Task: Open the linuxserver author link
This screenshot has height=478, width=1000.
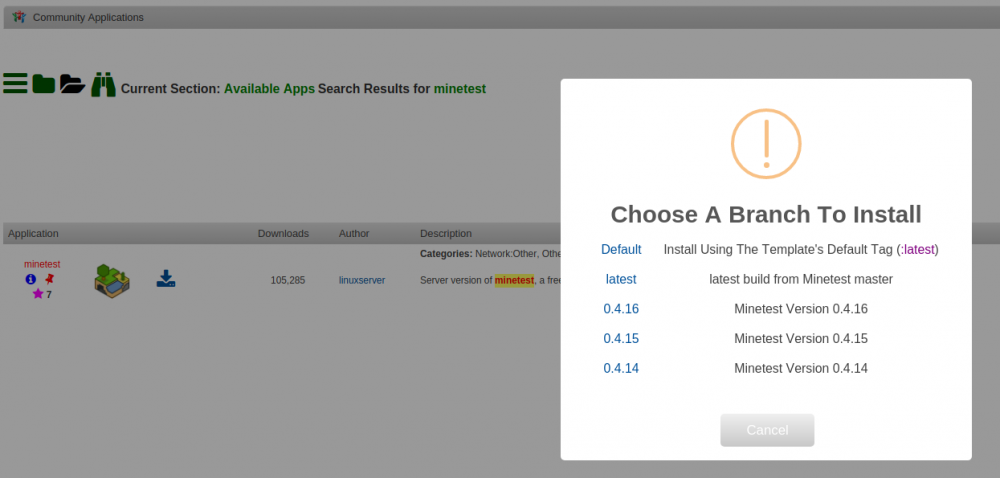Action: pos(362,280)
